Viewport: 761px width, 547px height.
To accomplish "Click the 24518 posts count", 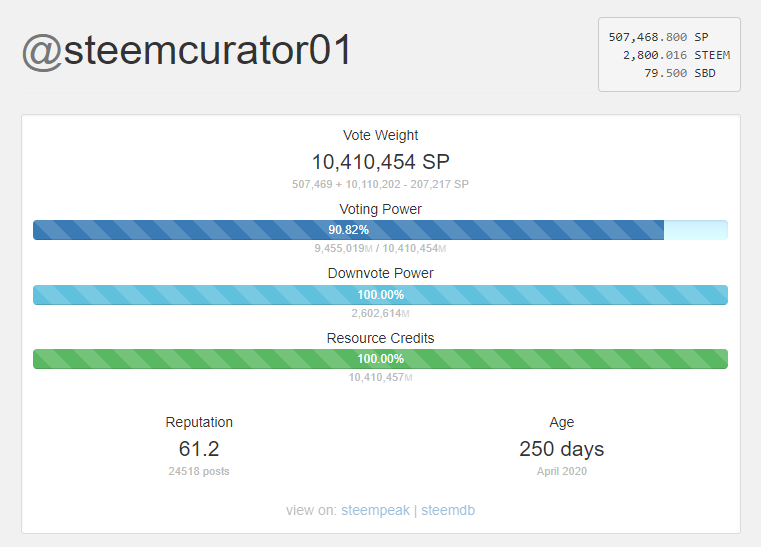I will click(x=199, y=471).
